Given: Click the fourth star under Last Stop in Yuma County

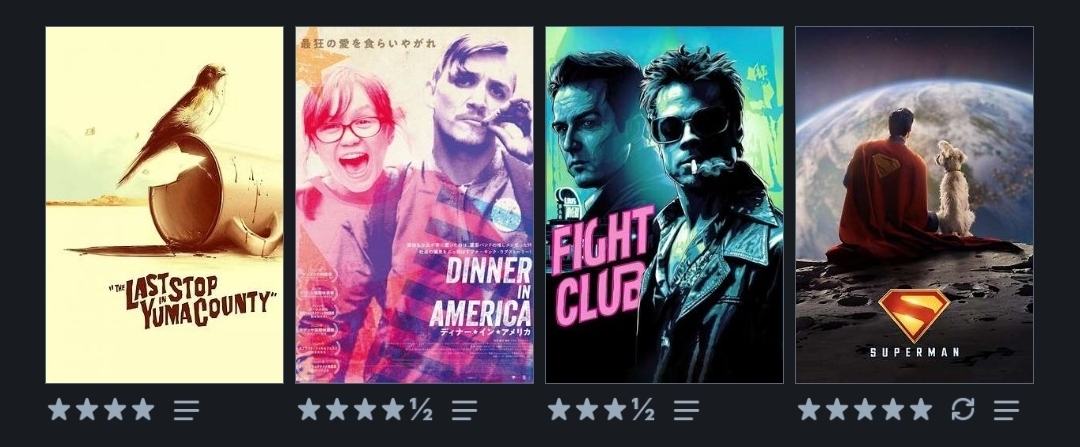Looking at the screenshot, I should 143,409.
